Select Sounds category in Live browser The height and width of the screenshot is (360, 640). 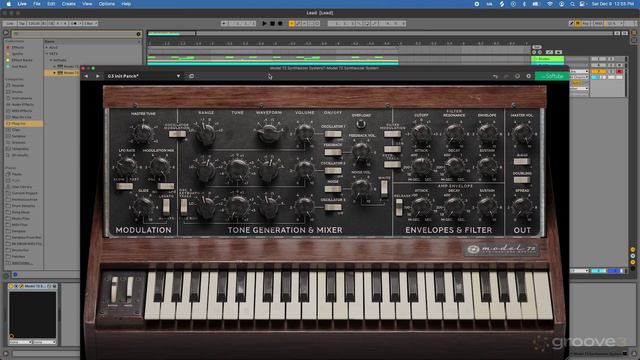click(18, 85)
